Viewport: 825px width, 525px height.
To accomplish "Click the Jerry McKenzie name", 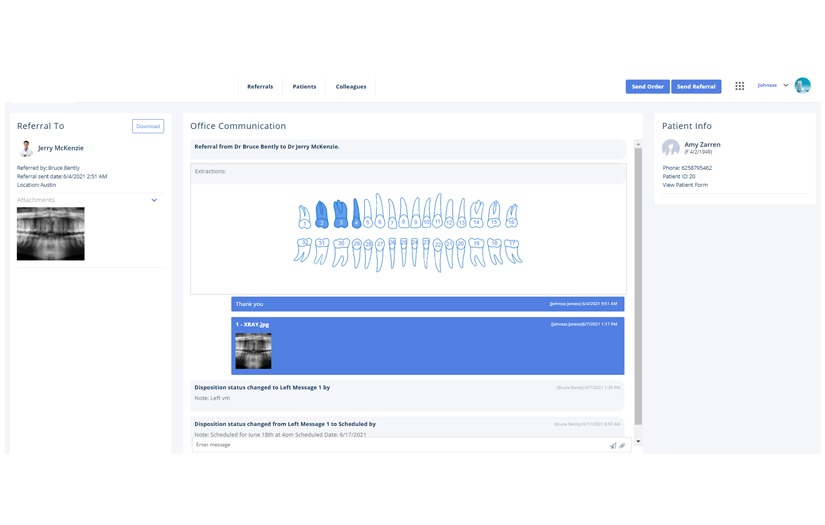I will pyautogui.click(x=61, y=148).
